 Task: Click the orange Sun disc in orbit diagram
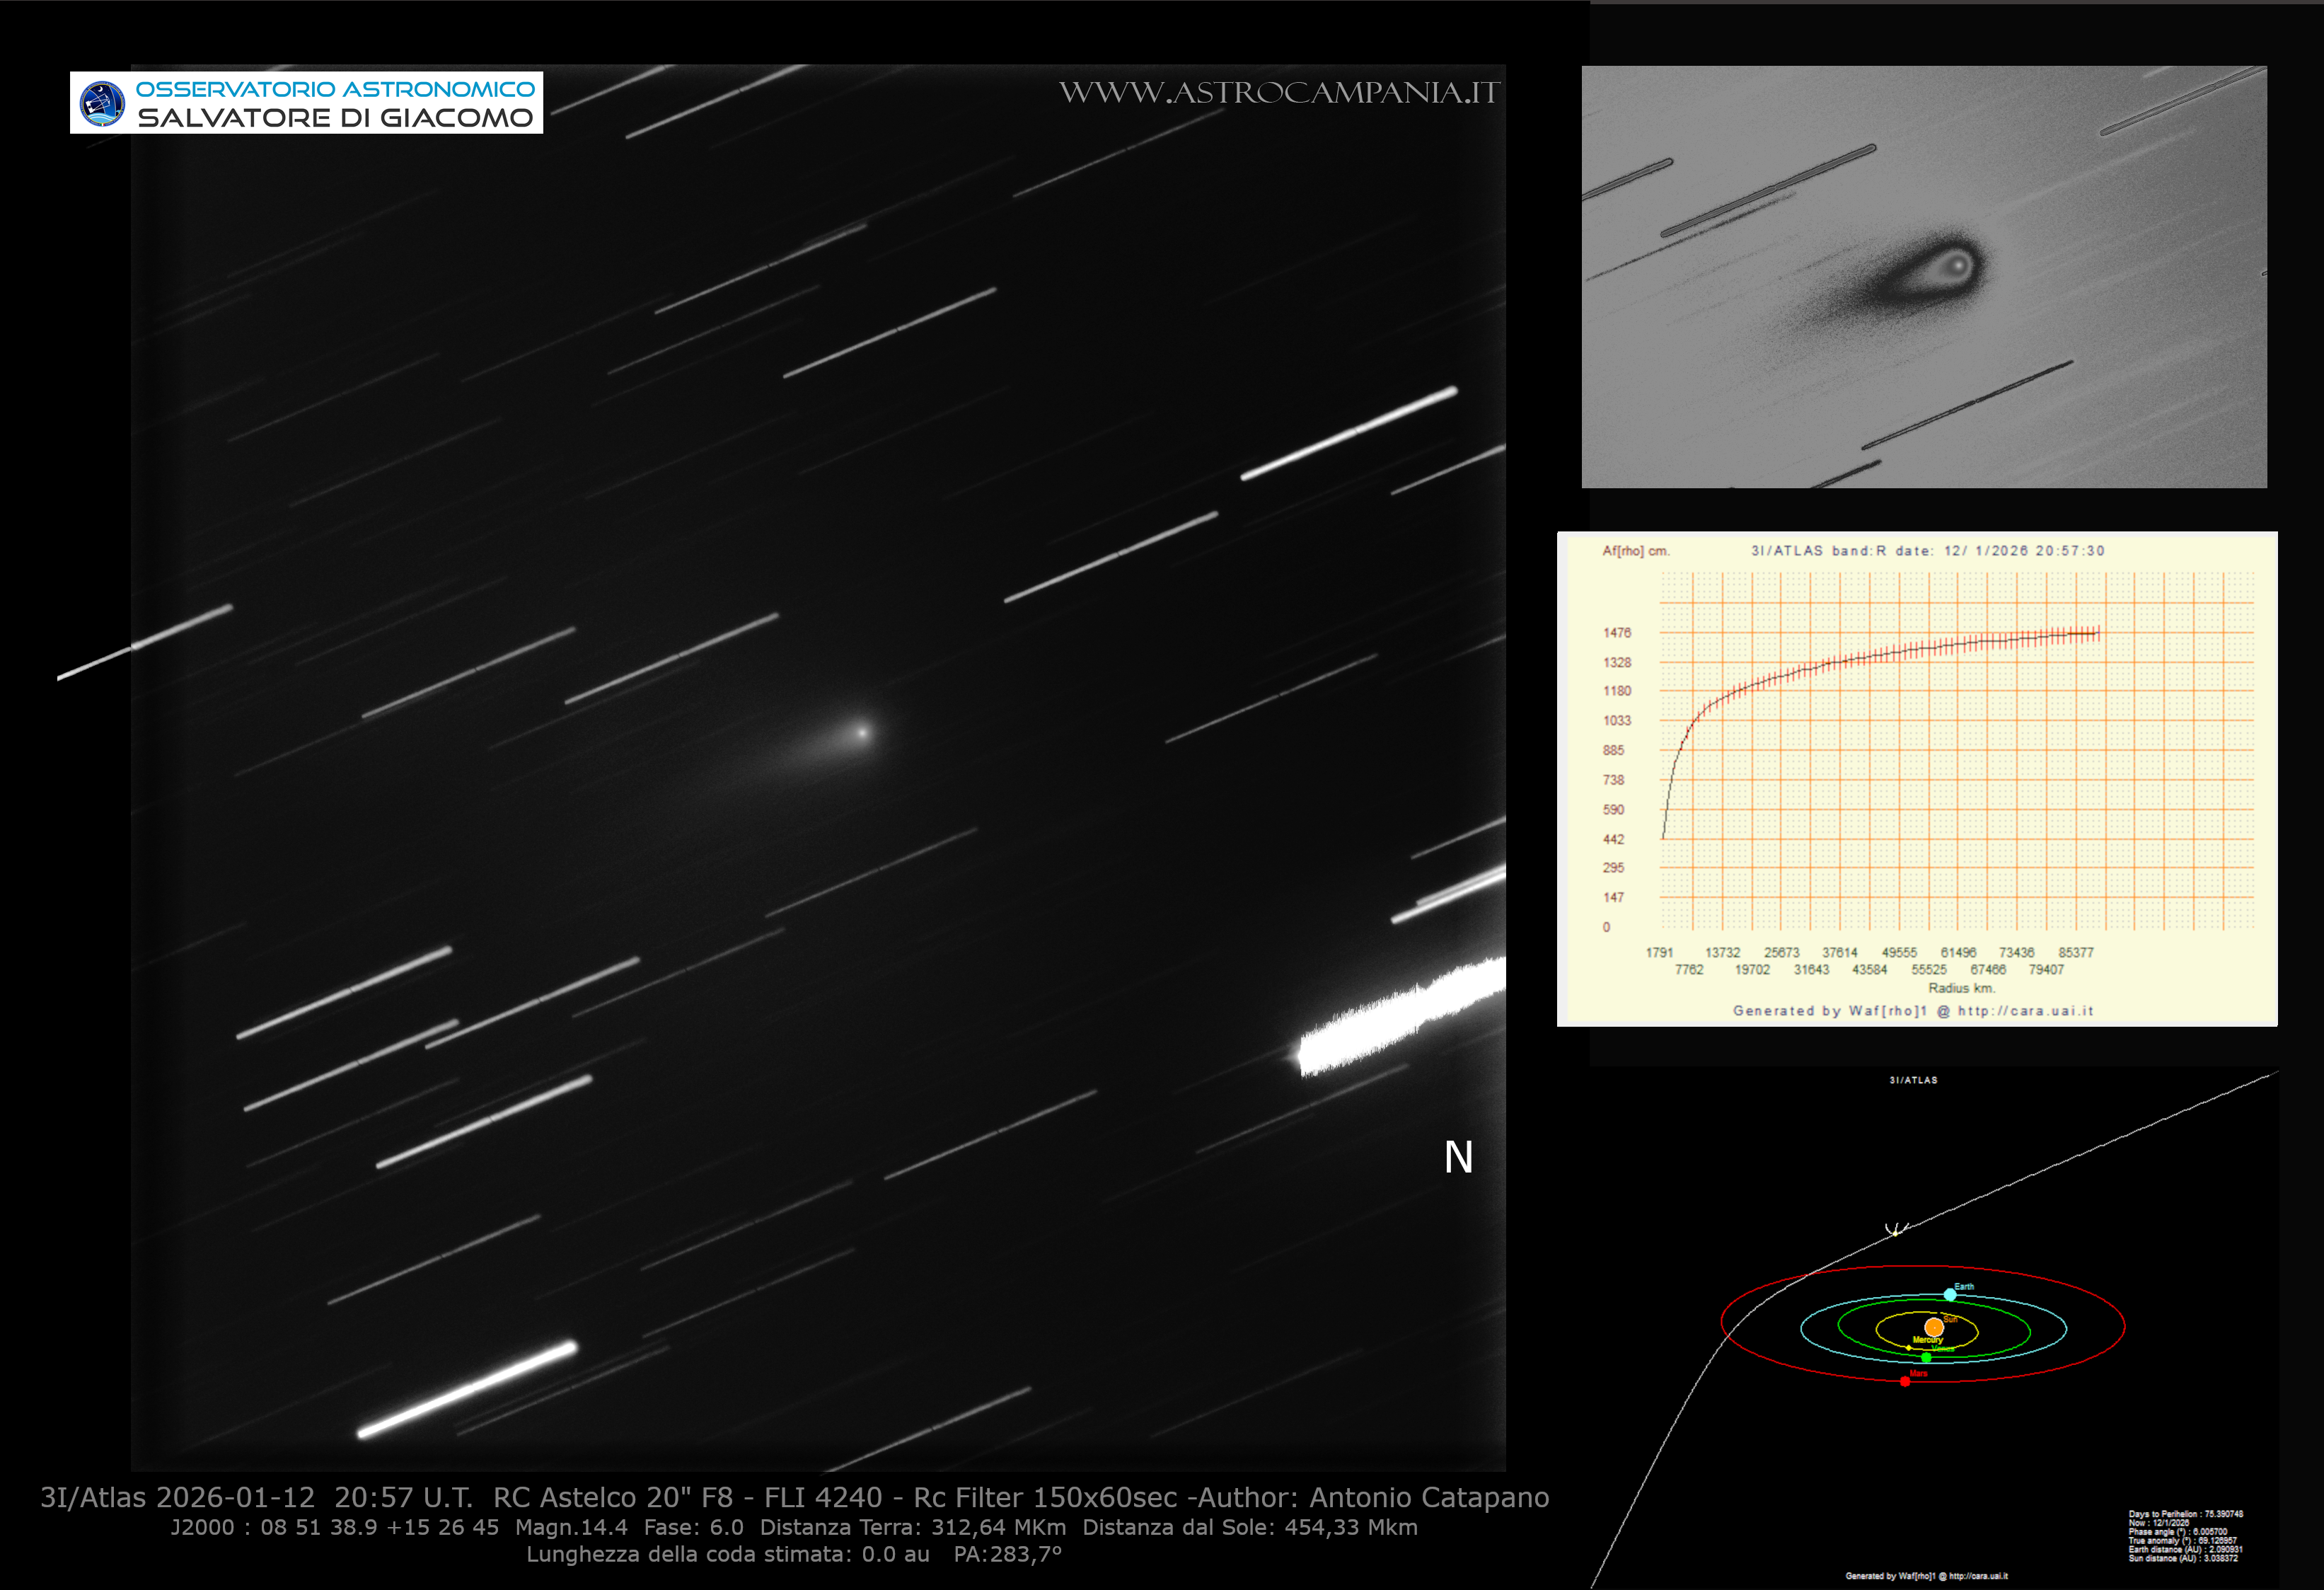[x=1934, y=1328]
